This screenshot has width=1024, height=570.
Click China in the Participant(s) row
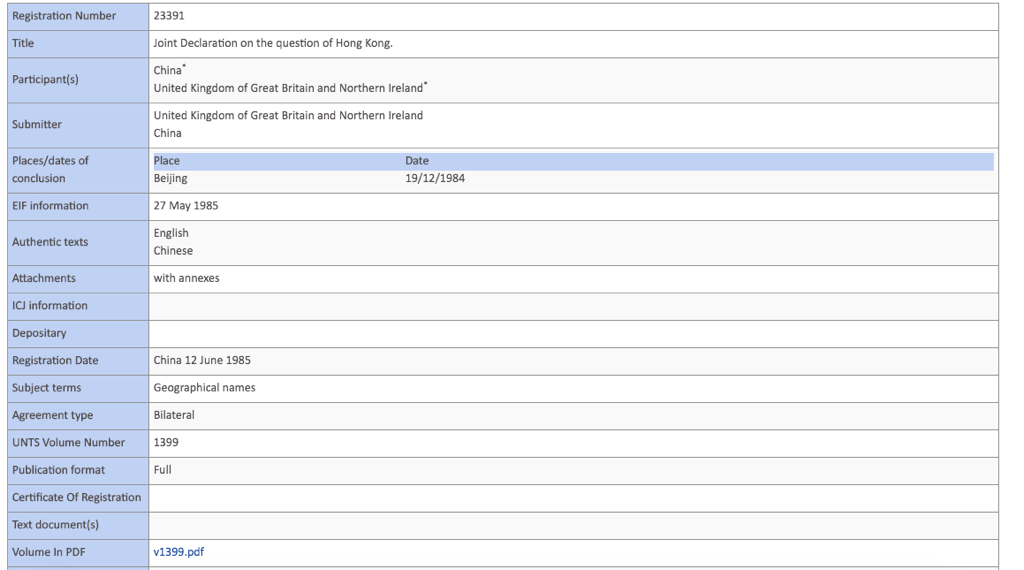[x=168, y=71]
